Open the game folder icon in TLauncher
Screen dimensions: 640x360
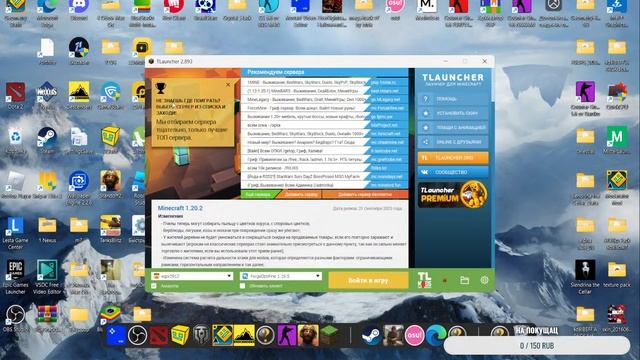(464, 280)
